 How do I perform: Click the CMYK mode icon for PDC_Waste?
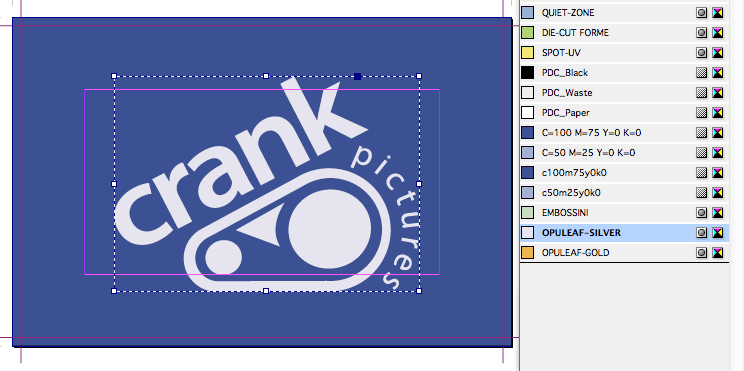pyautogui.click(x=718, y=93)
